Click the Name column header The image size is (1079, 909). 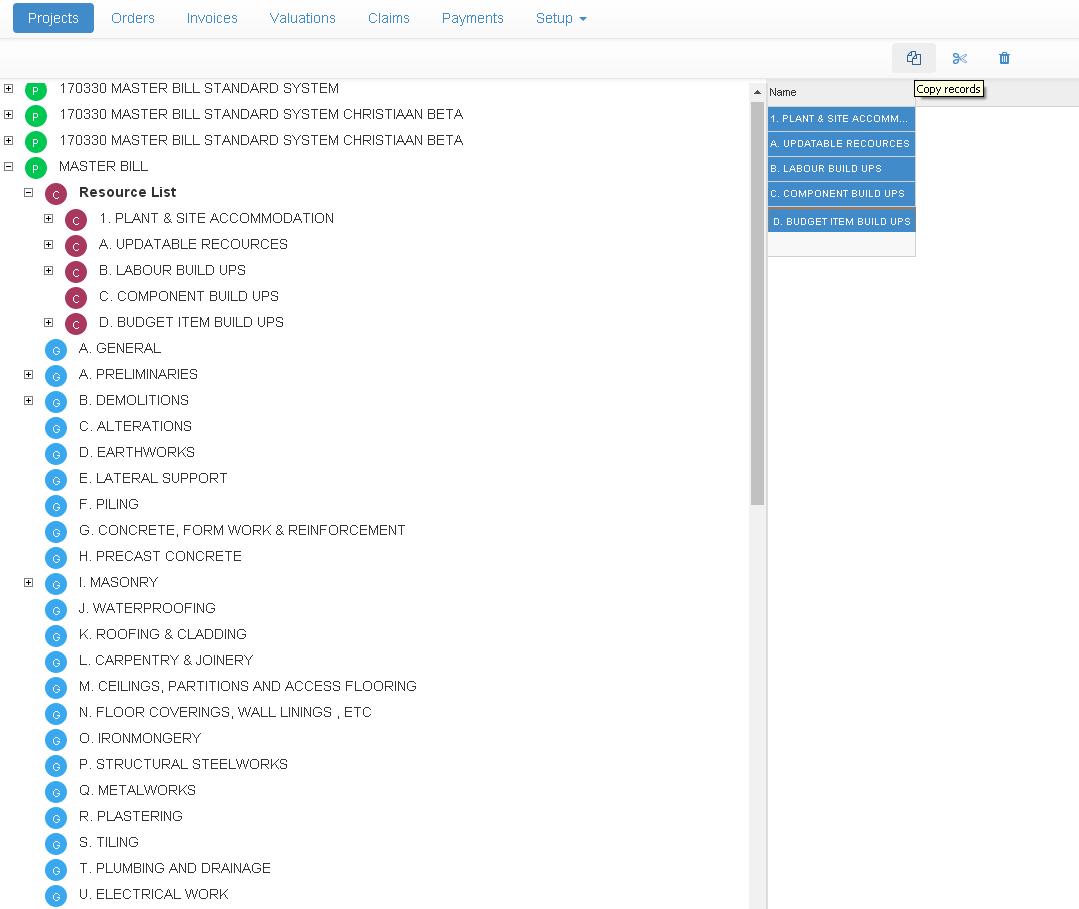(x=841, y=92)
